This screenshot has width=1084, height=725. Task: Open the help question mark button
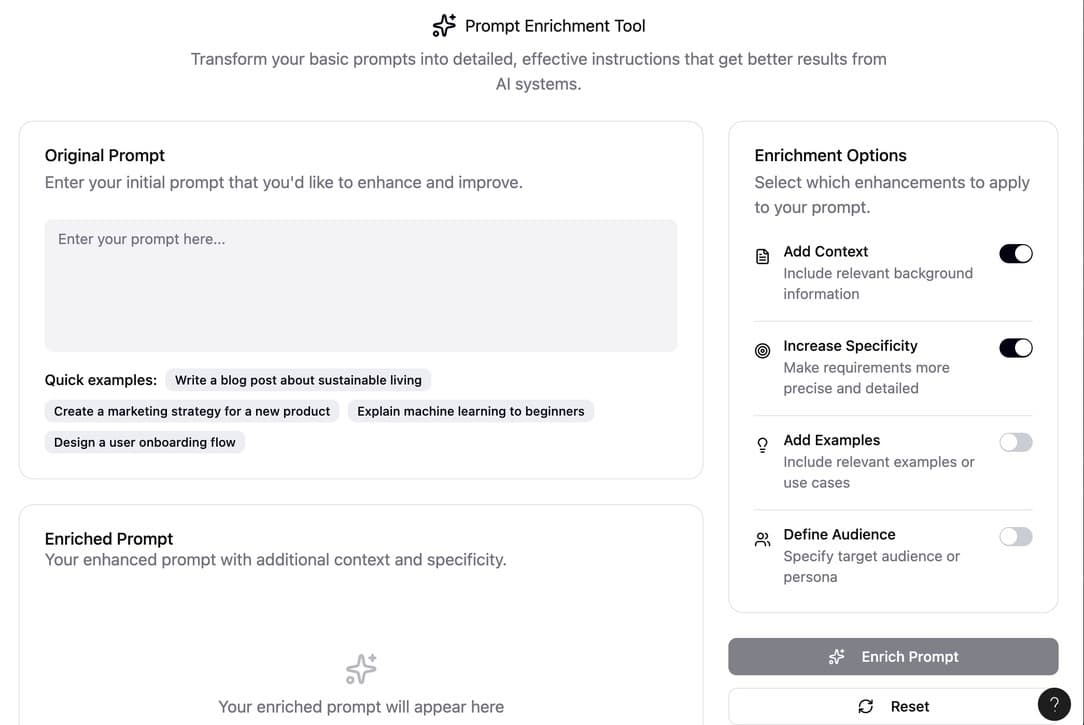[1054, 704]
